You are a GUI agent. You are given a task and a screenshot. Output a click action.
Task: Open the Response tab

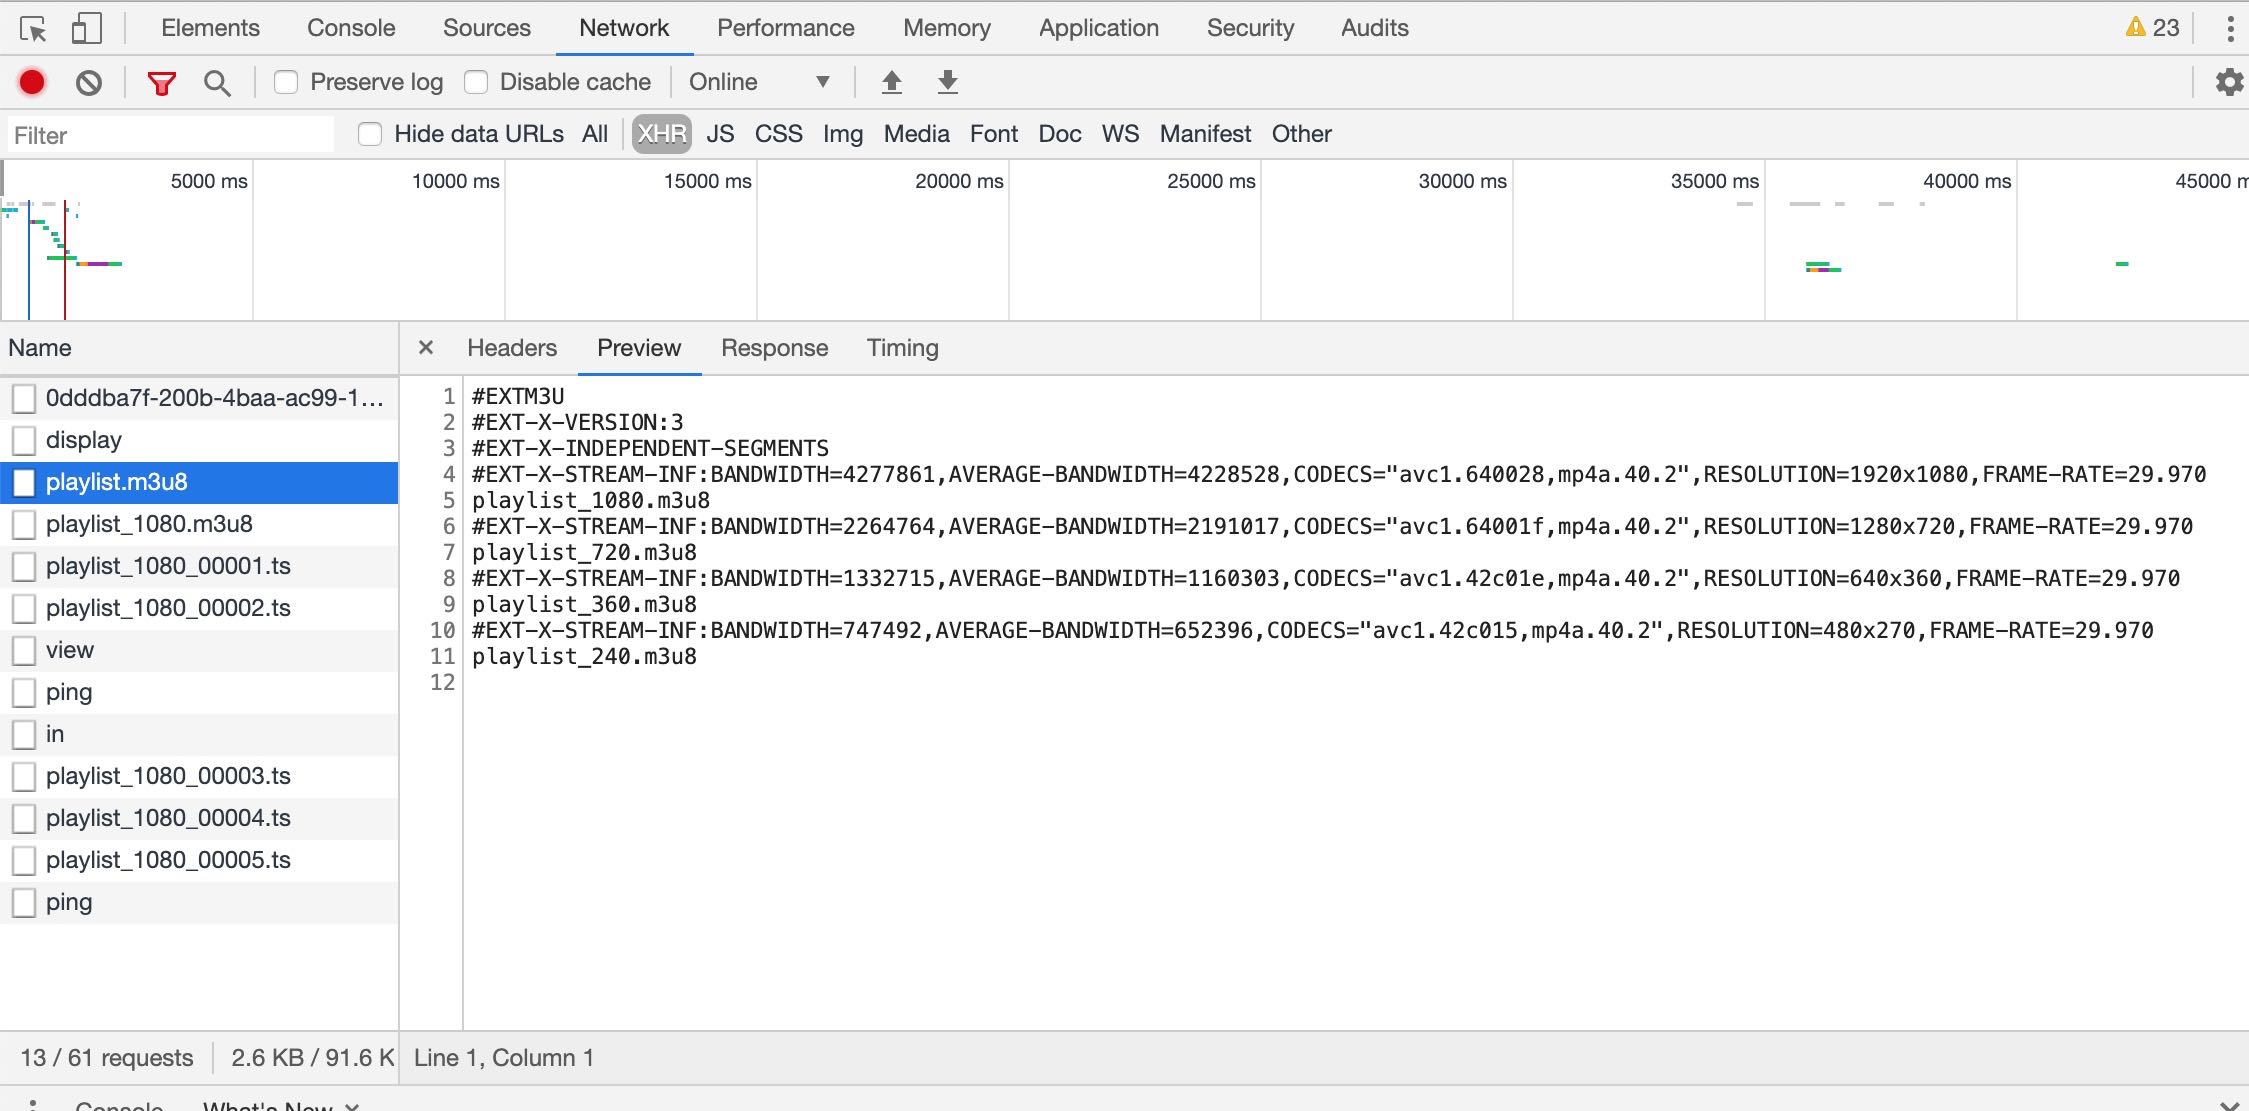click(774, 348)
